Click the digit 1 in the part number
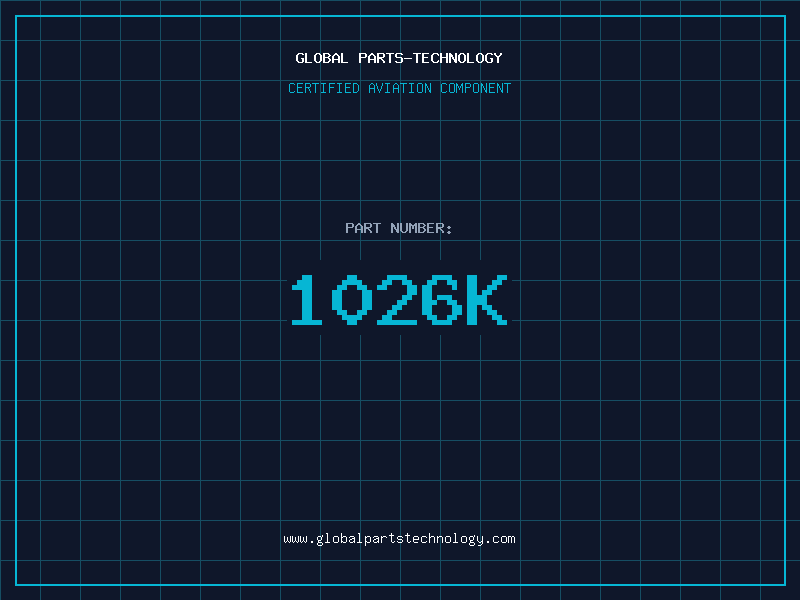 (309, 300)
